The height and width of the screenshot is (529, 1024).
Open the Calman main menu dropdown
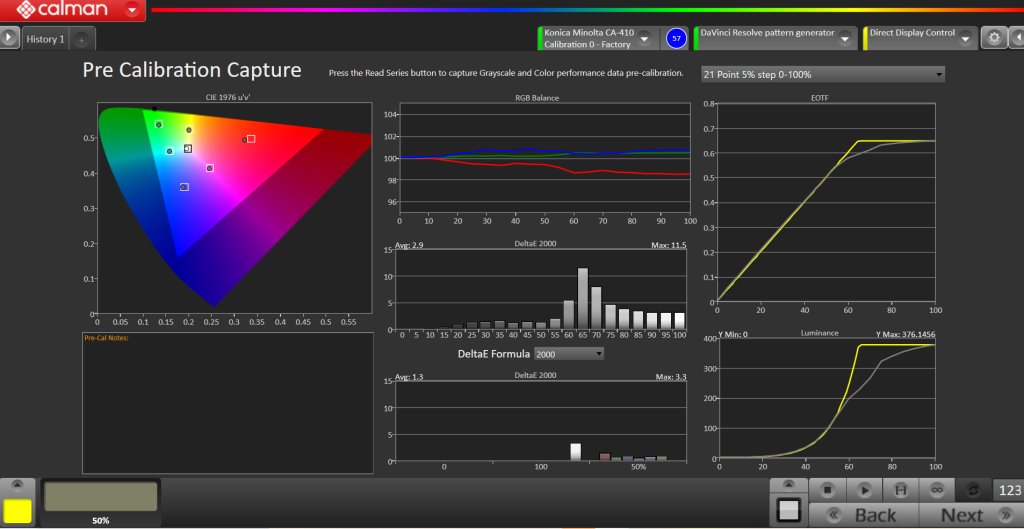[132, 11]
